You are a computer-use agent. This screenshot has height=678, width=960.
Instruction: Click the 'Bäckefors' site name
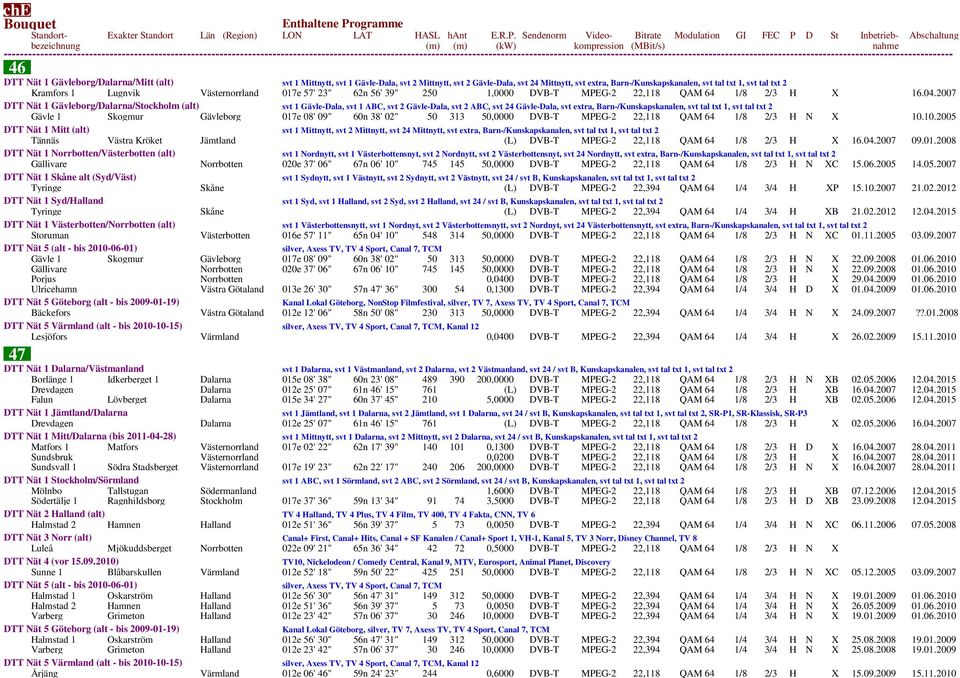tap(49, 313)
